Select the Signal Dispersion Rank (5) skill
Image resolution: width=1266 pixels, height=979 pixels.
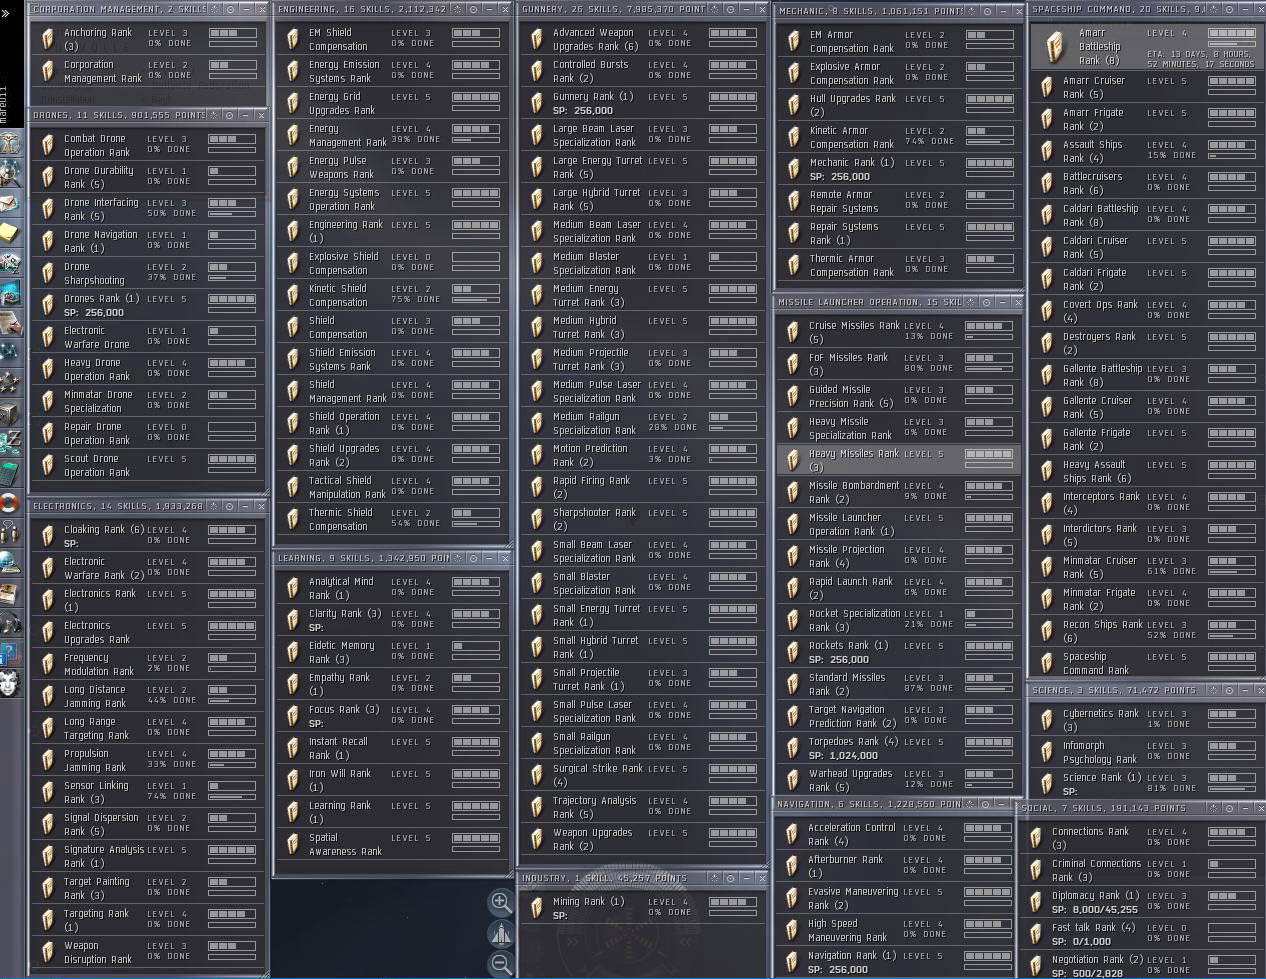pyautogui.click(x=149, y=824)
